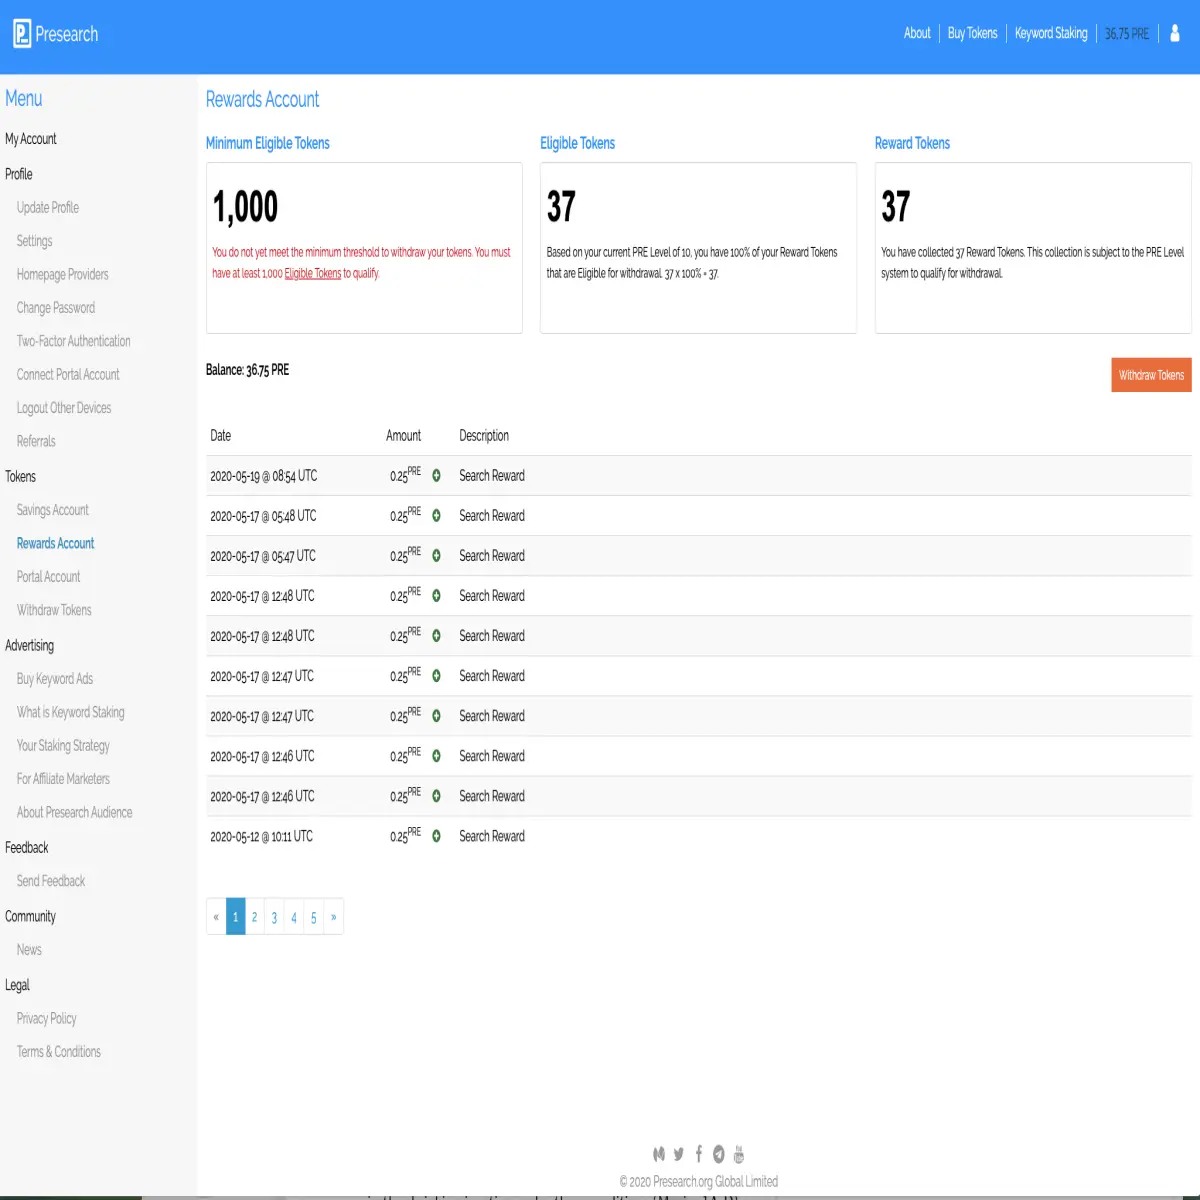This screenshot has width=1200, height=1200.
Task: Open Buy Keyword Ads in sidebar
Action: click(55, 679)
